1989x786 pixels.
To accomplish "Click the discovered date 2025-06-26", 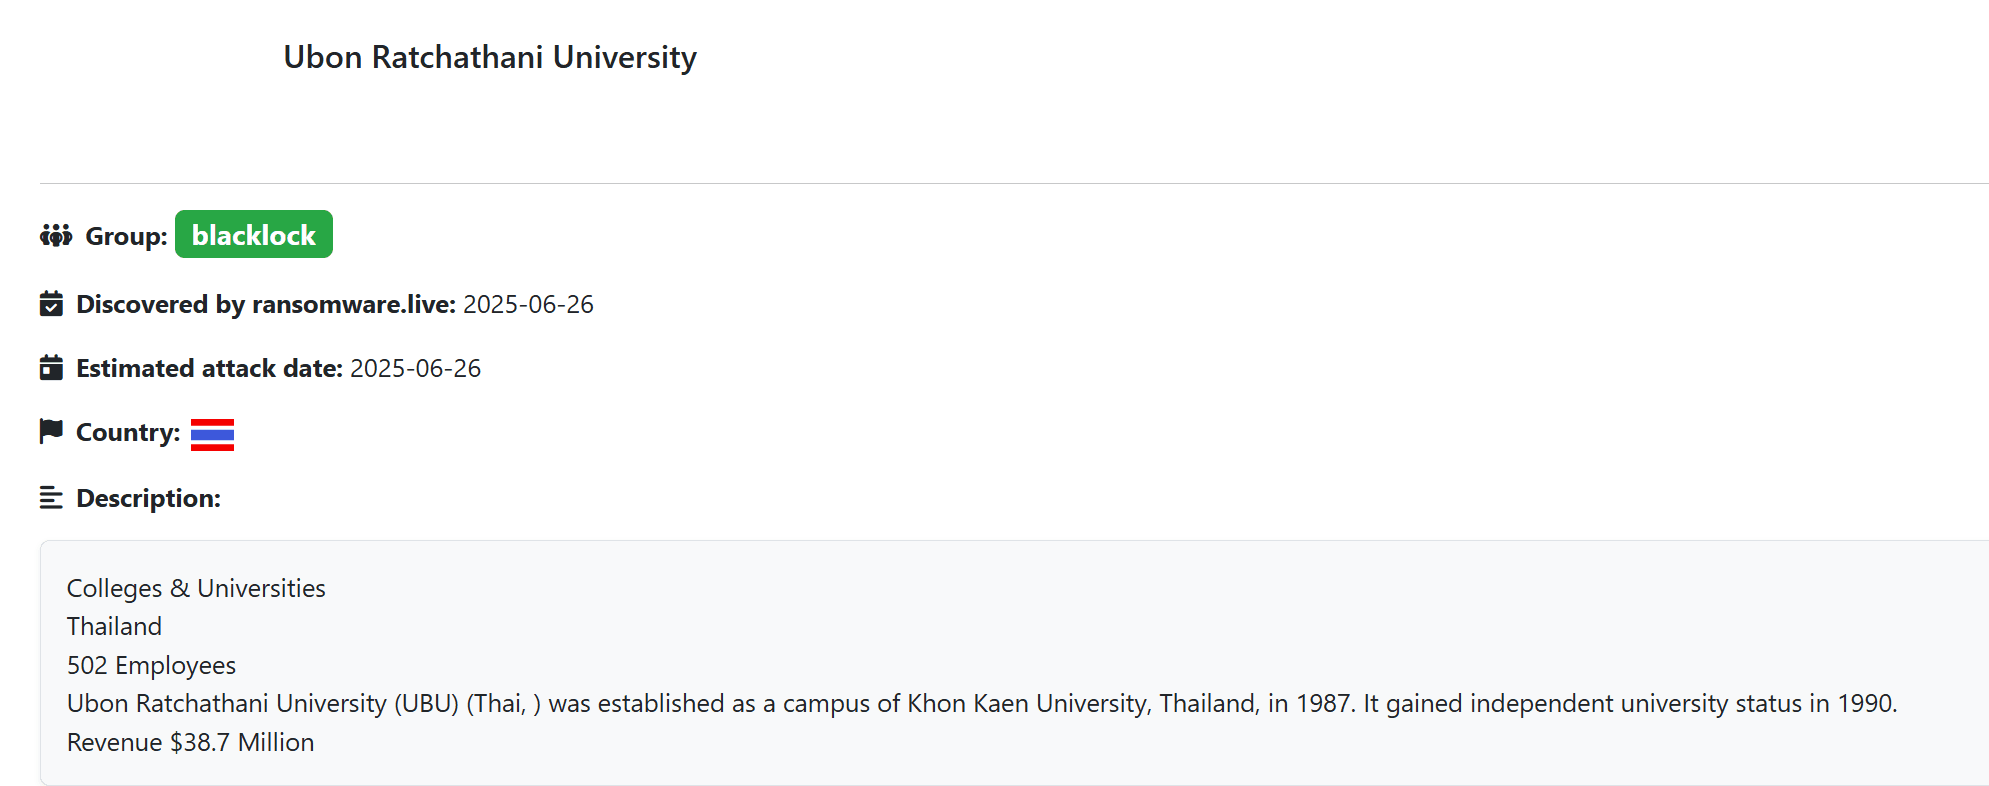I will (528, 304).
